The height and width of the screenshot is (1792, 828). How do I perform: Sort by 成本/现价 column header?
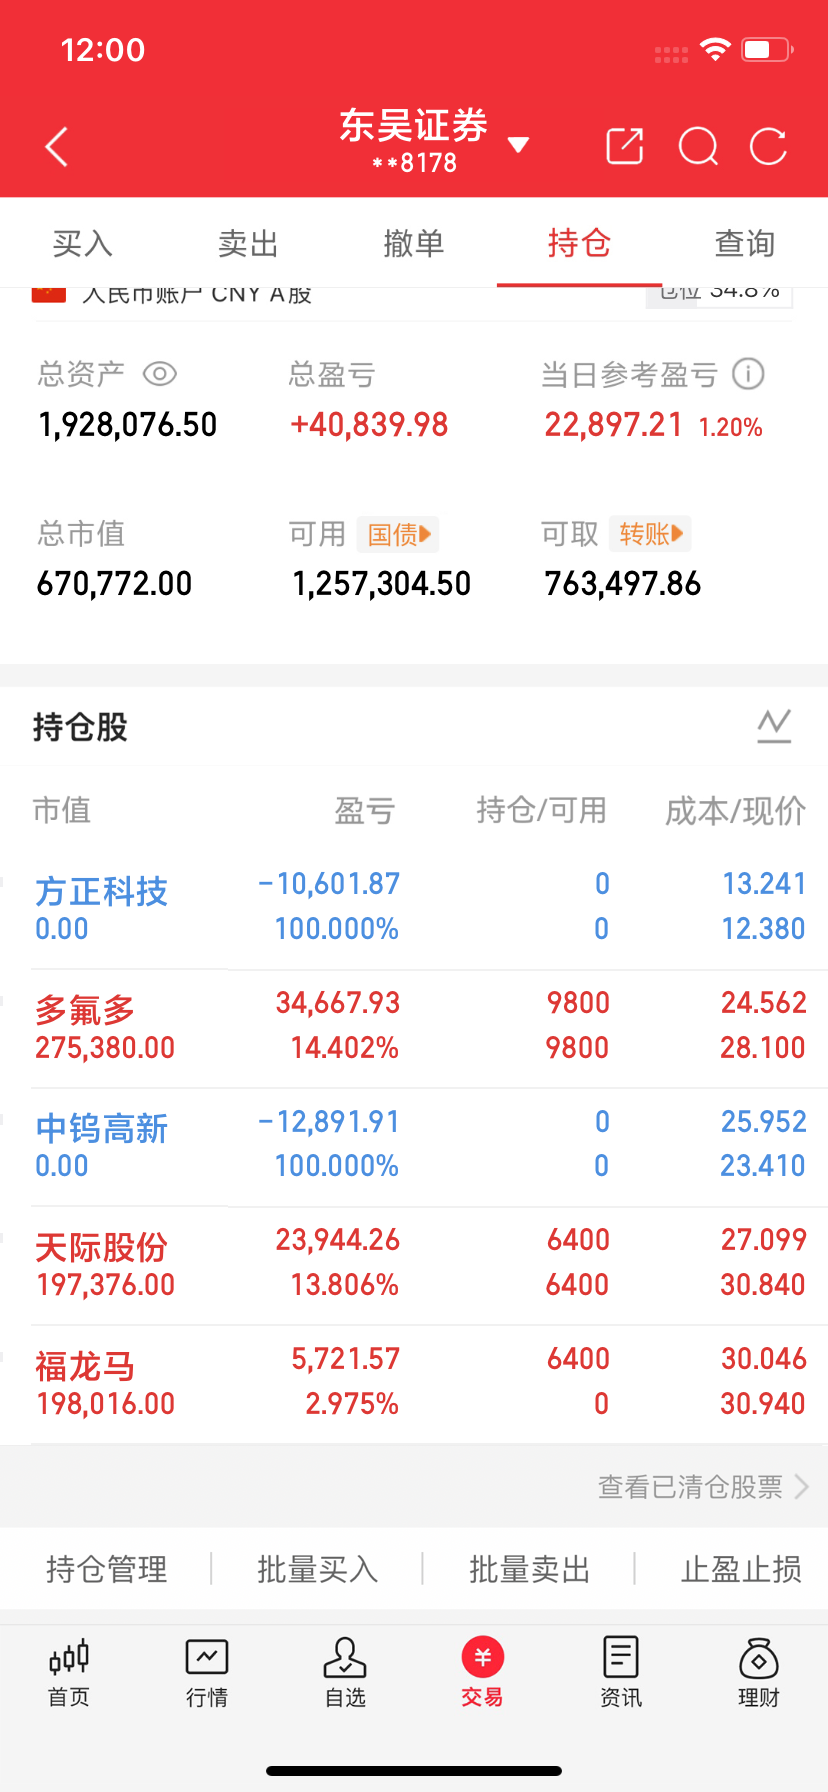(x=736, y=810)
